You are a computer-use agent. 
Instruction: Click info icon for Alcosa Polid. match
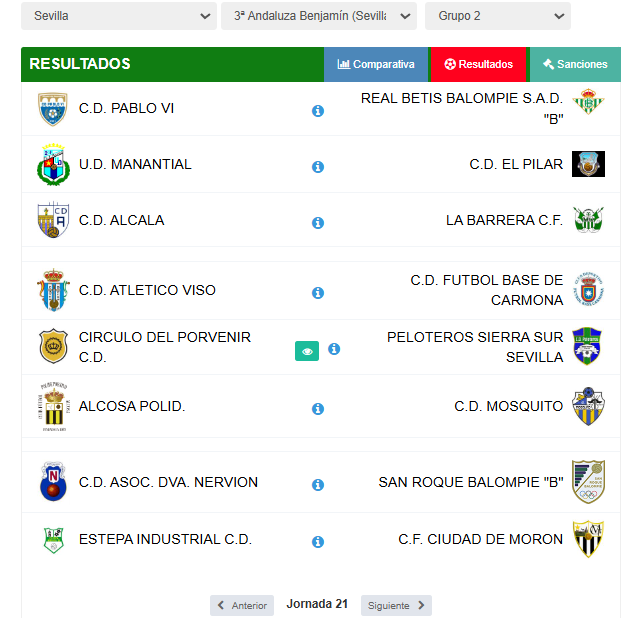[318, 409]
